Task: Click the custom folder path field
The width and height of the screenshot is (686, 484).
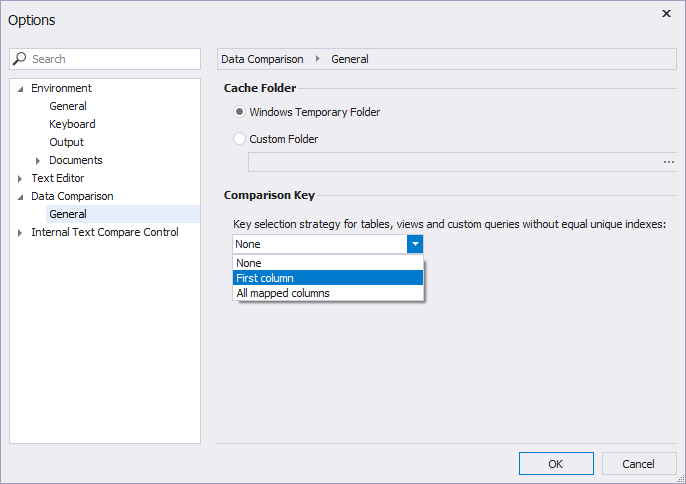Action: click(x=454, y=162)
